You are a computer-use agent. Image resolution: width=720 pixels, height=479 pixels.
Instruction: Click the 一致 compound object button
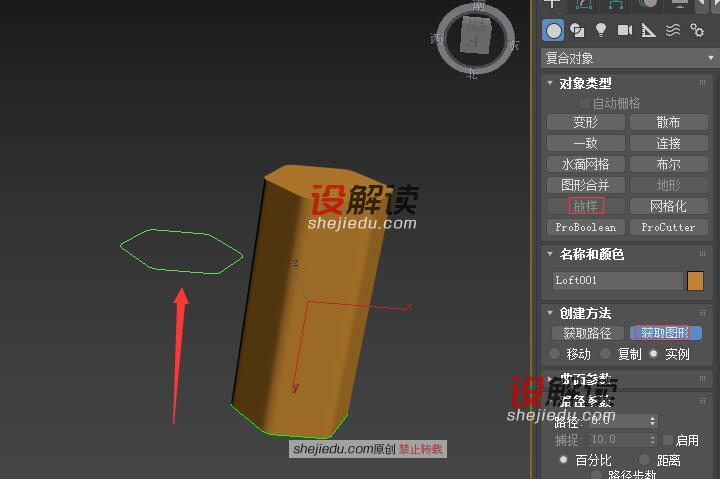pyautogui.click(x=585, y=143)
